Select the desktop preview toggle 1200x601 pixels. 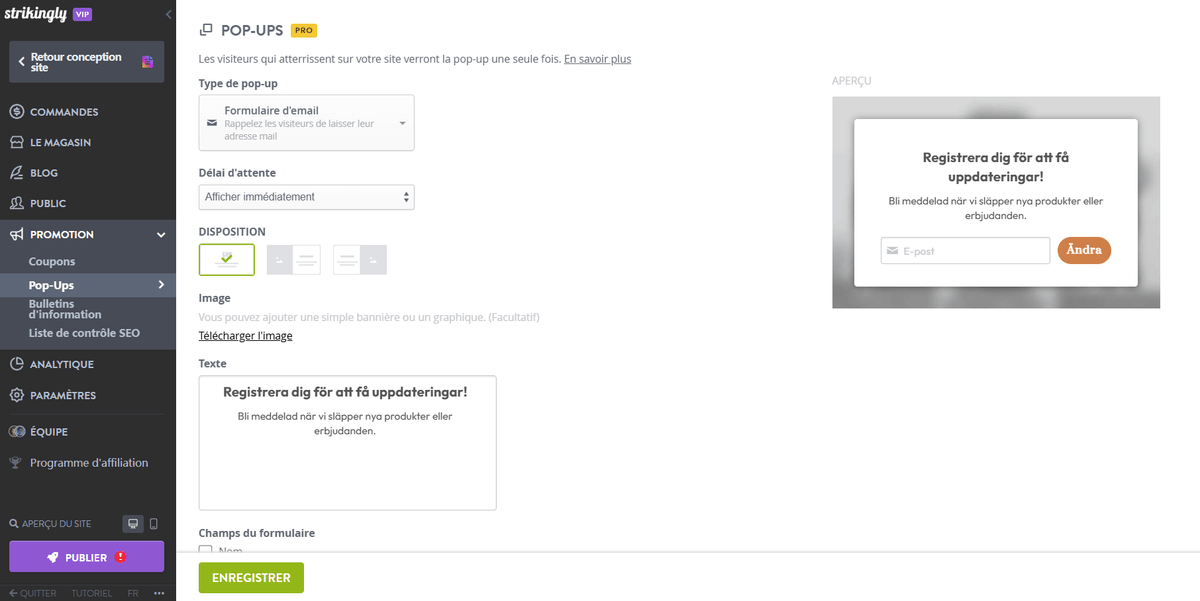point(132,523)
